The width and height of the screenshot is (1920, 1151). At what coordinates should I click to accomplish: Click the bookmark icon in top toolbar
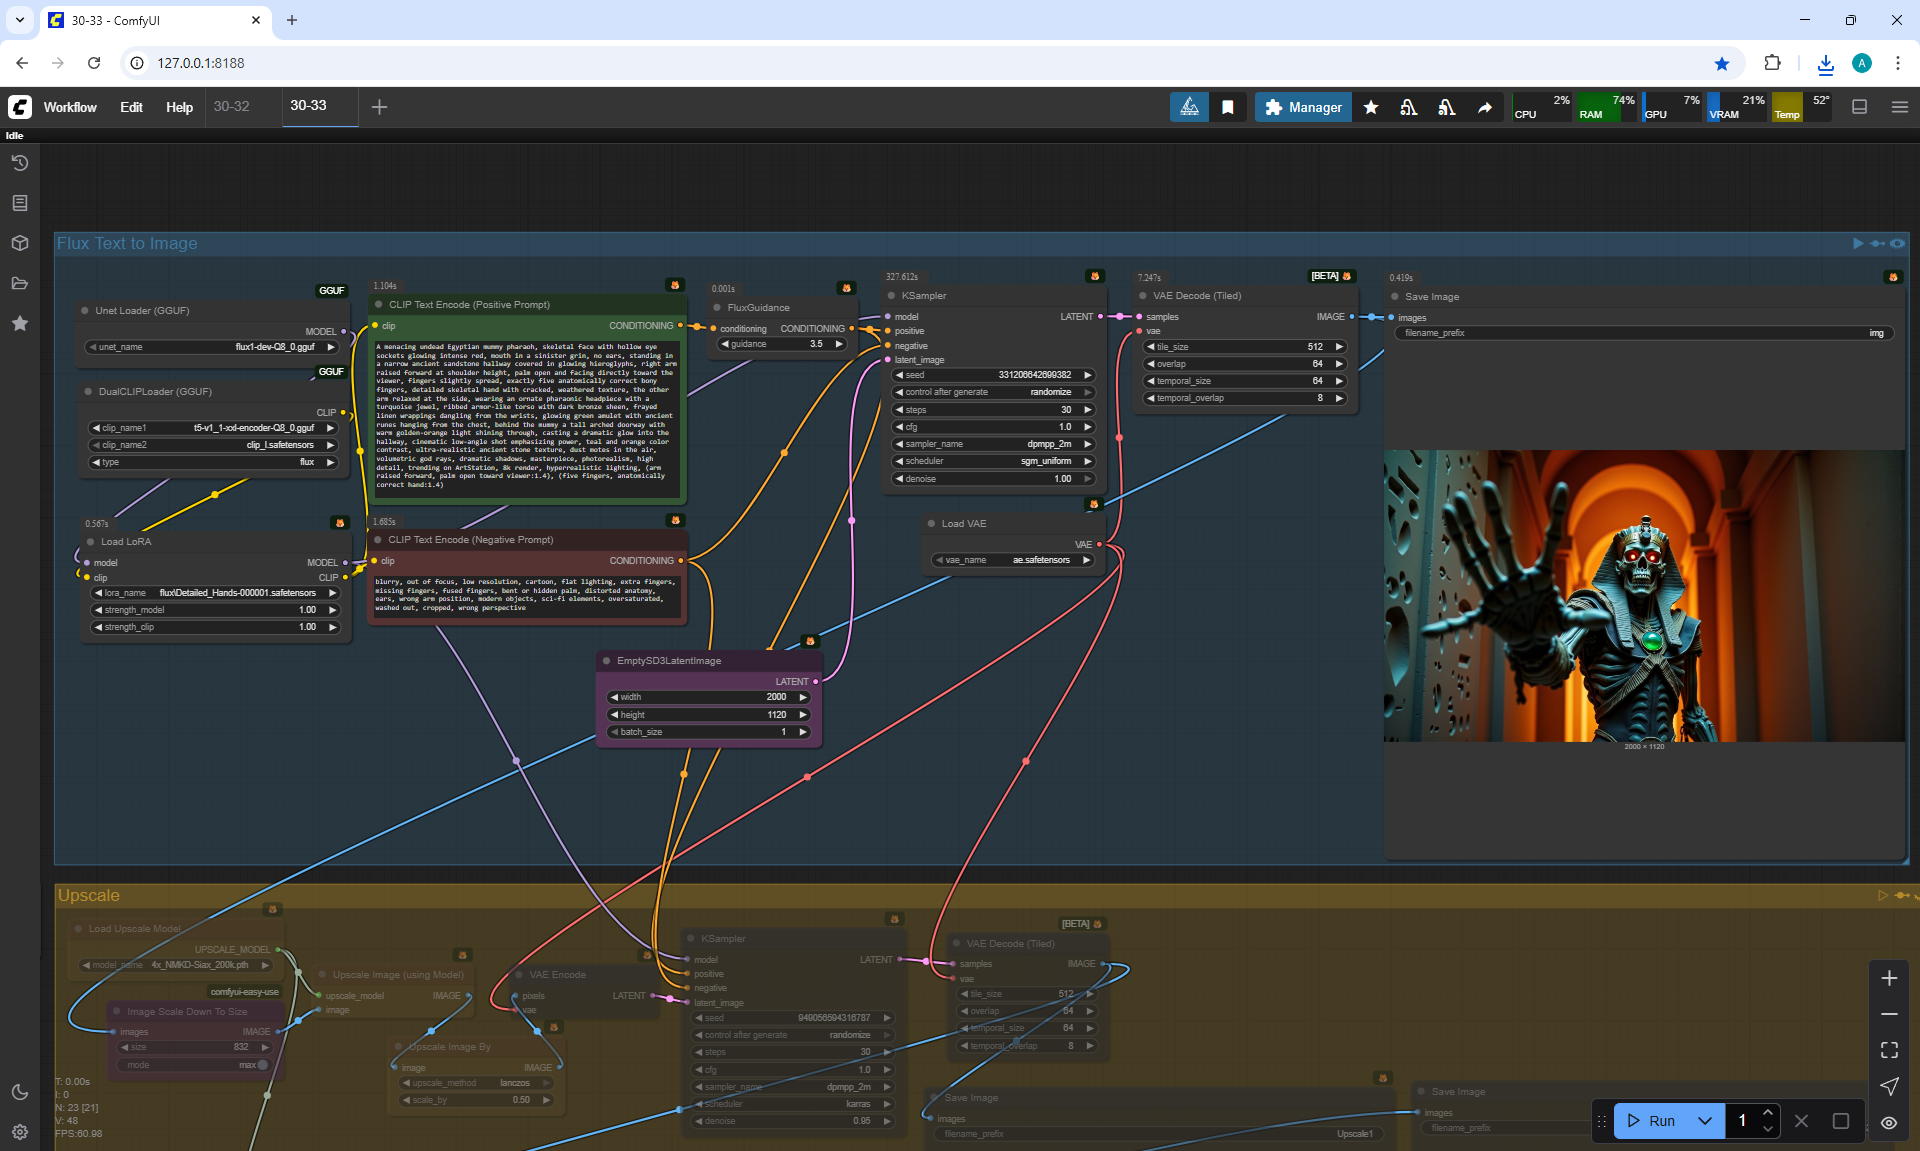click(1228, 107)
